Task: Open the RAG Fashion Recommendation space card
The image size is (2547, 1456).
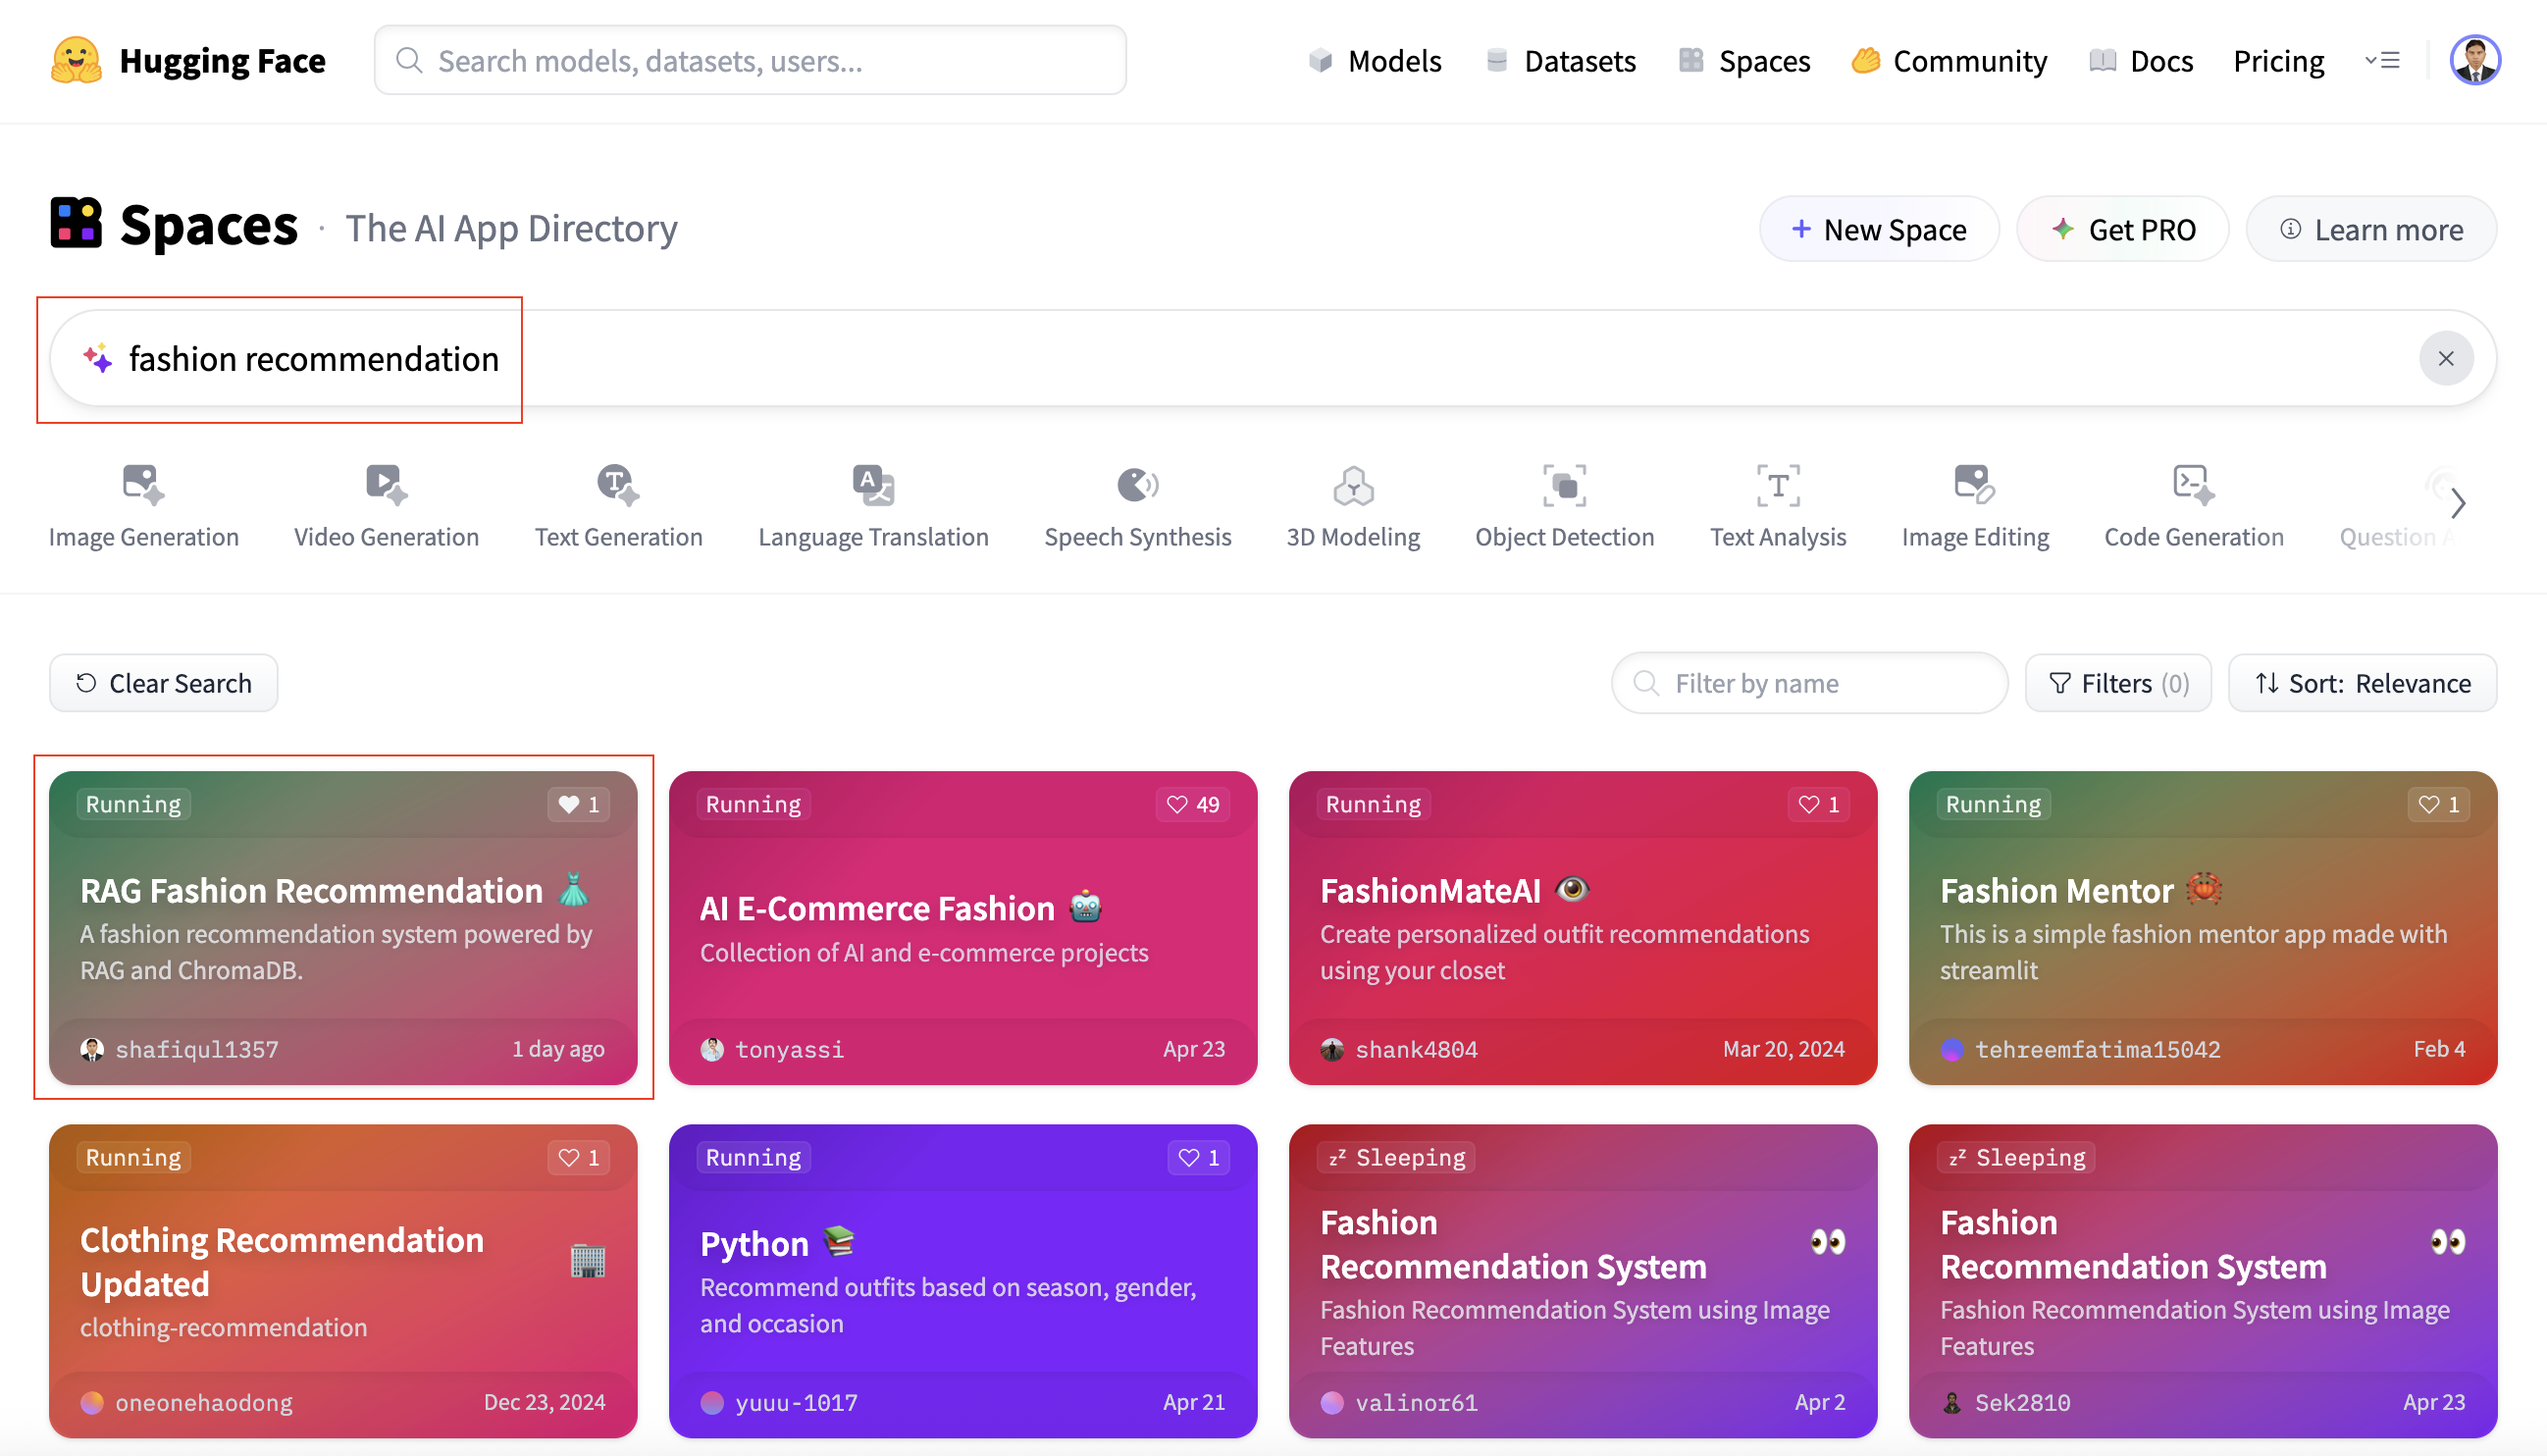Action: point(343,927)
